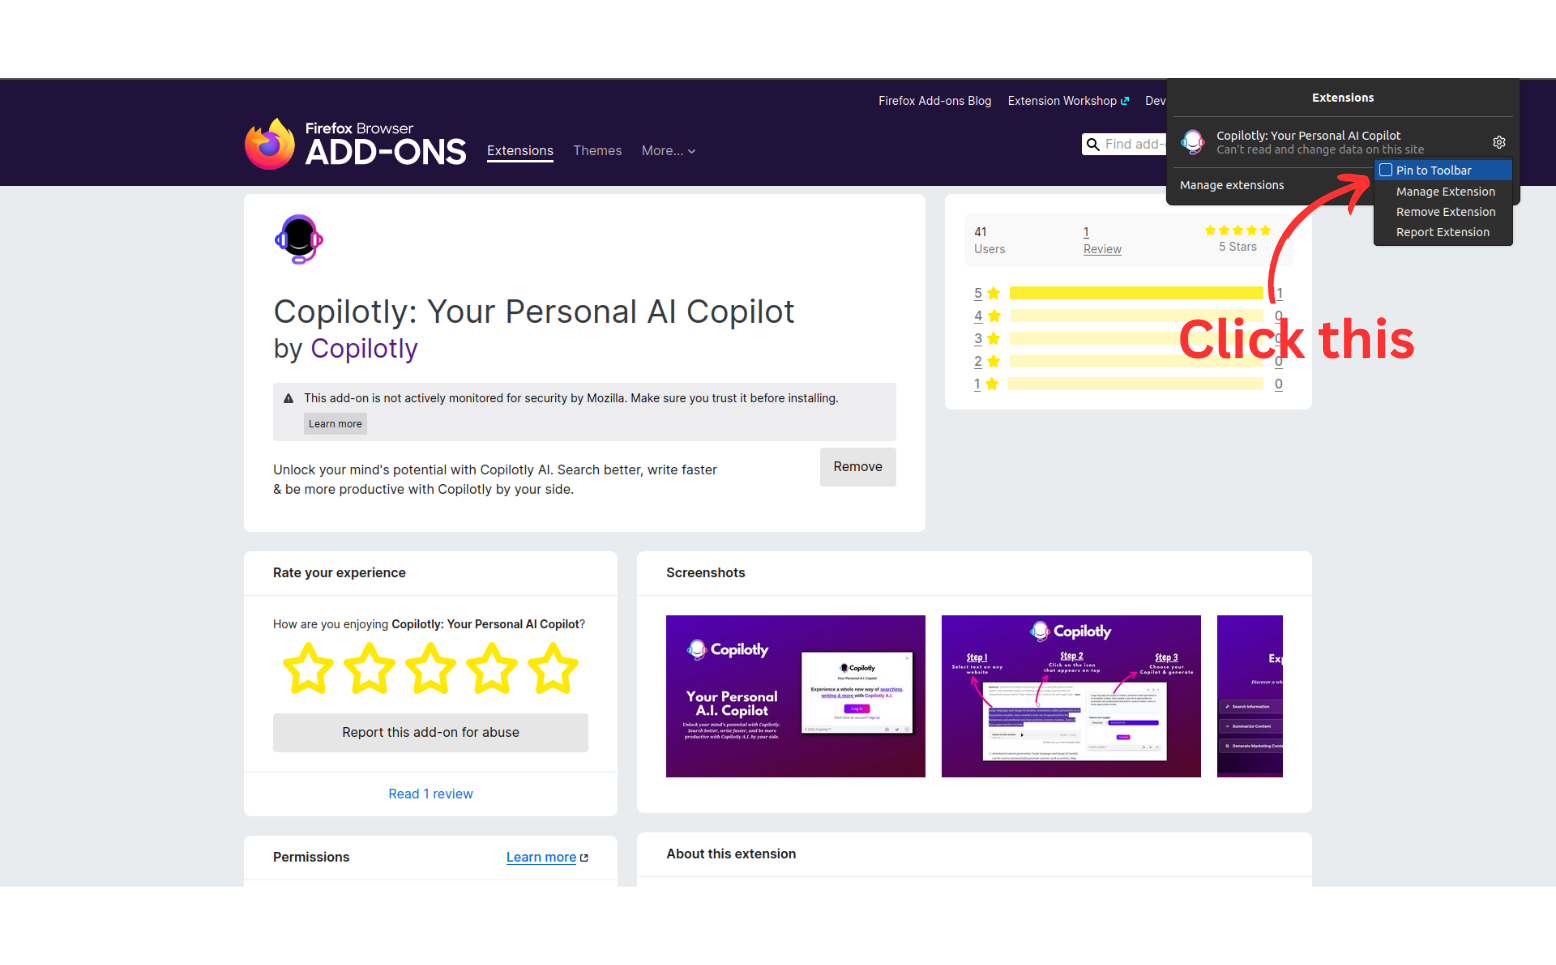Rate the add-on five stars
Viewport: 1556px width, 965px height.
point(553,668)
